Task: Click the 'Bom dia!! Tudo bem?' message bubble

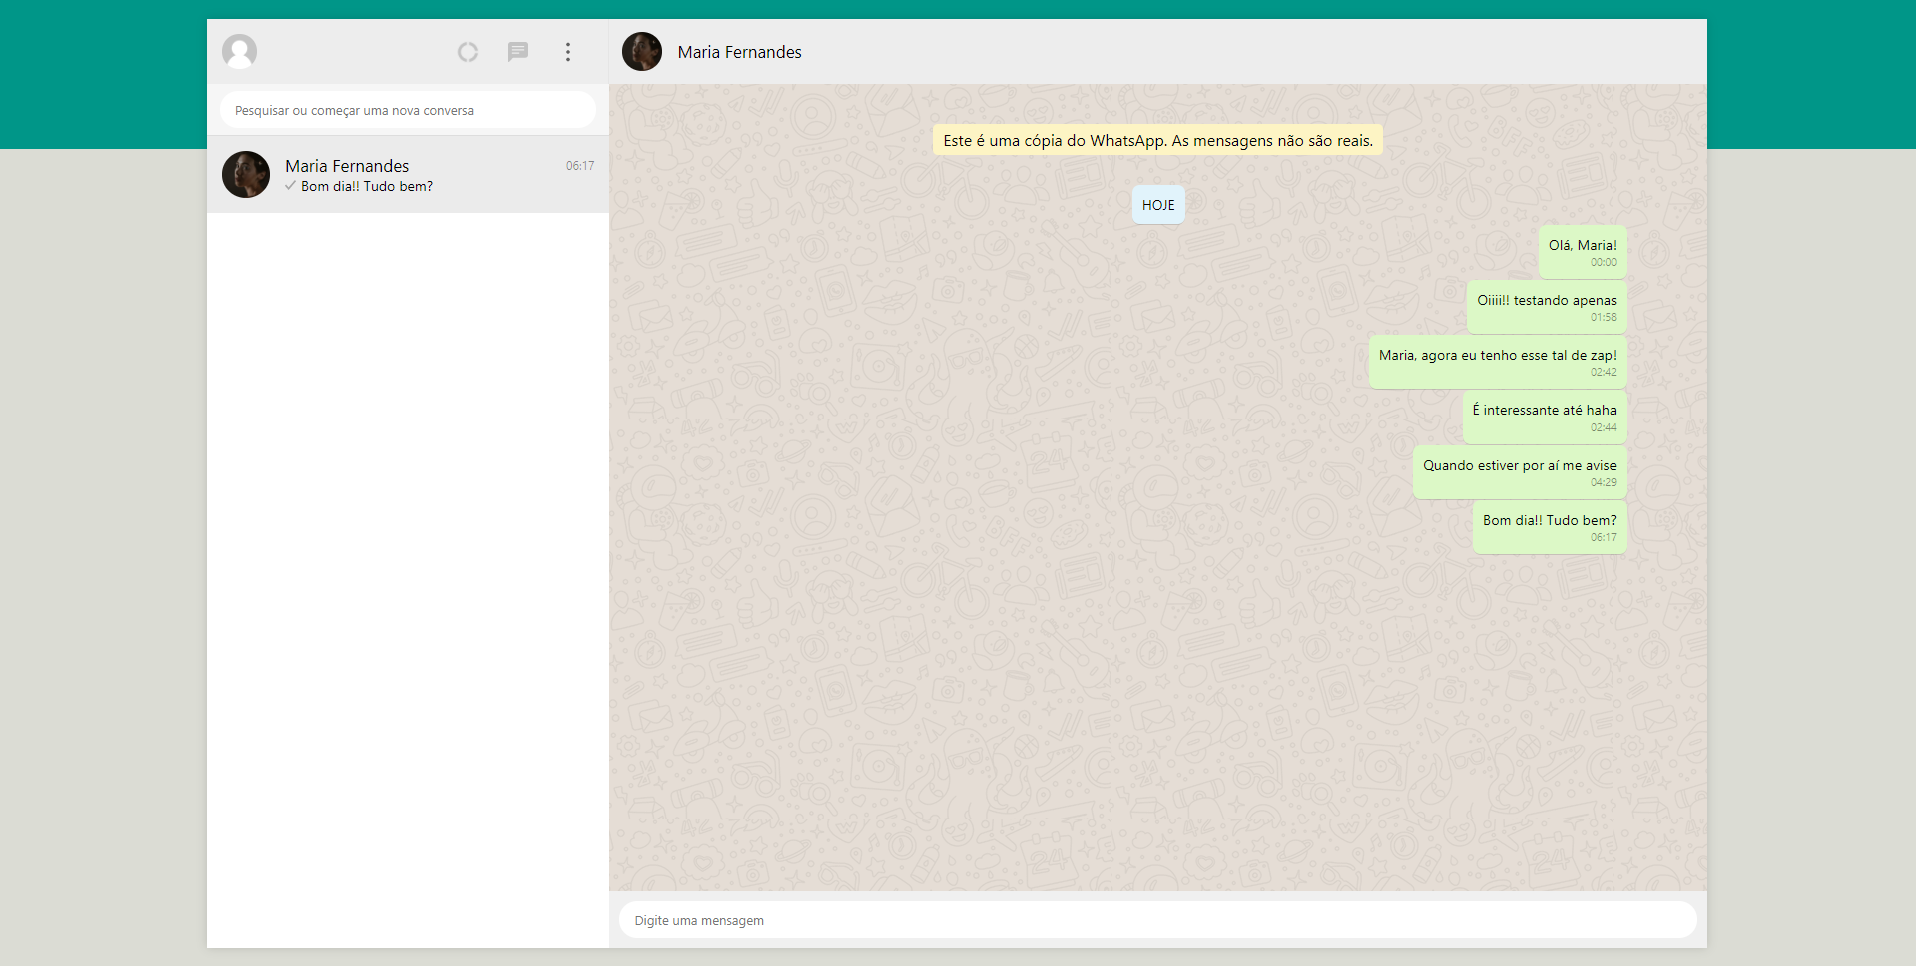Action: [x=1548, y=526]
